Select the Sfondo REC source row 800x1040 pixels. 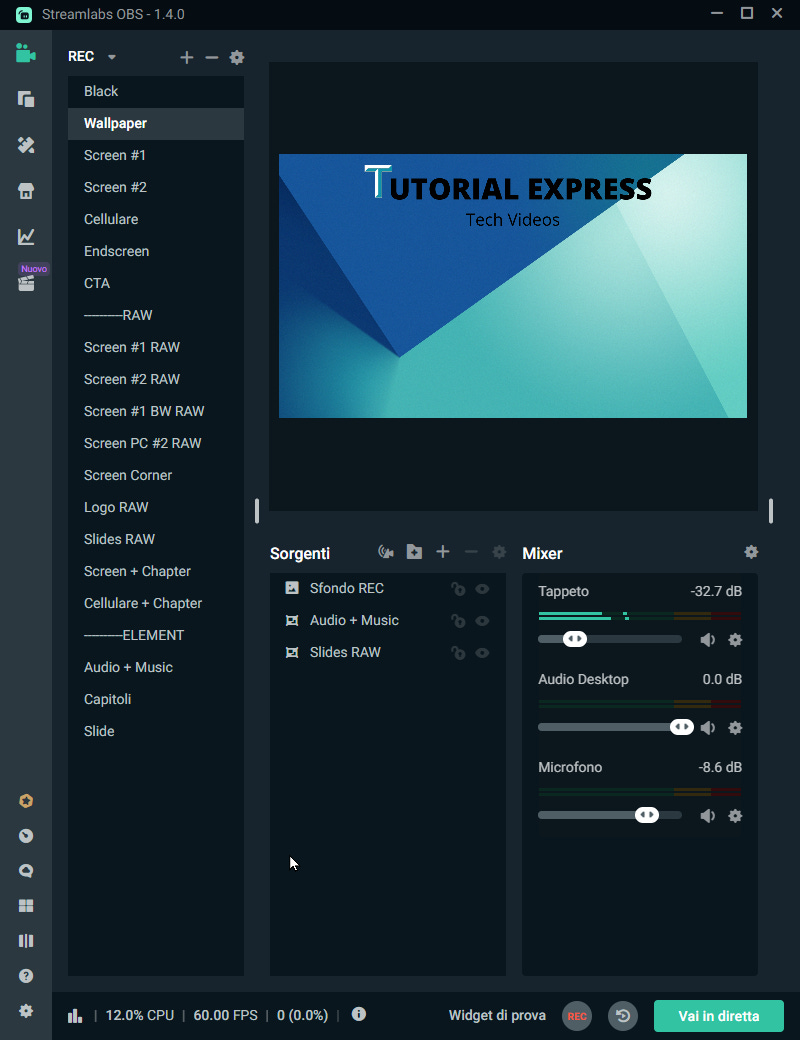coord(387,588)
